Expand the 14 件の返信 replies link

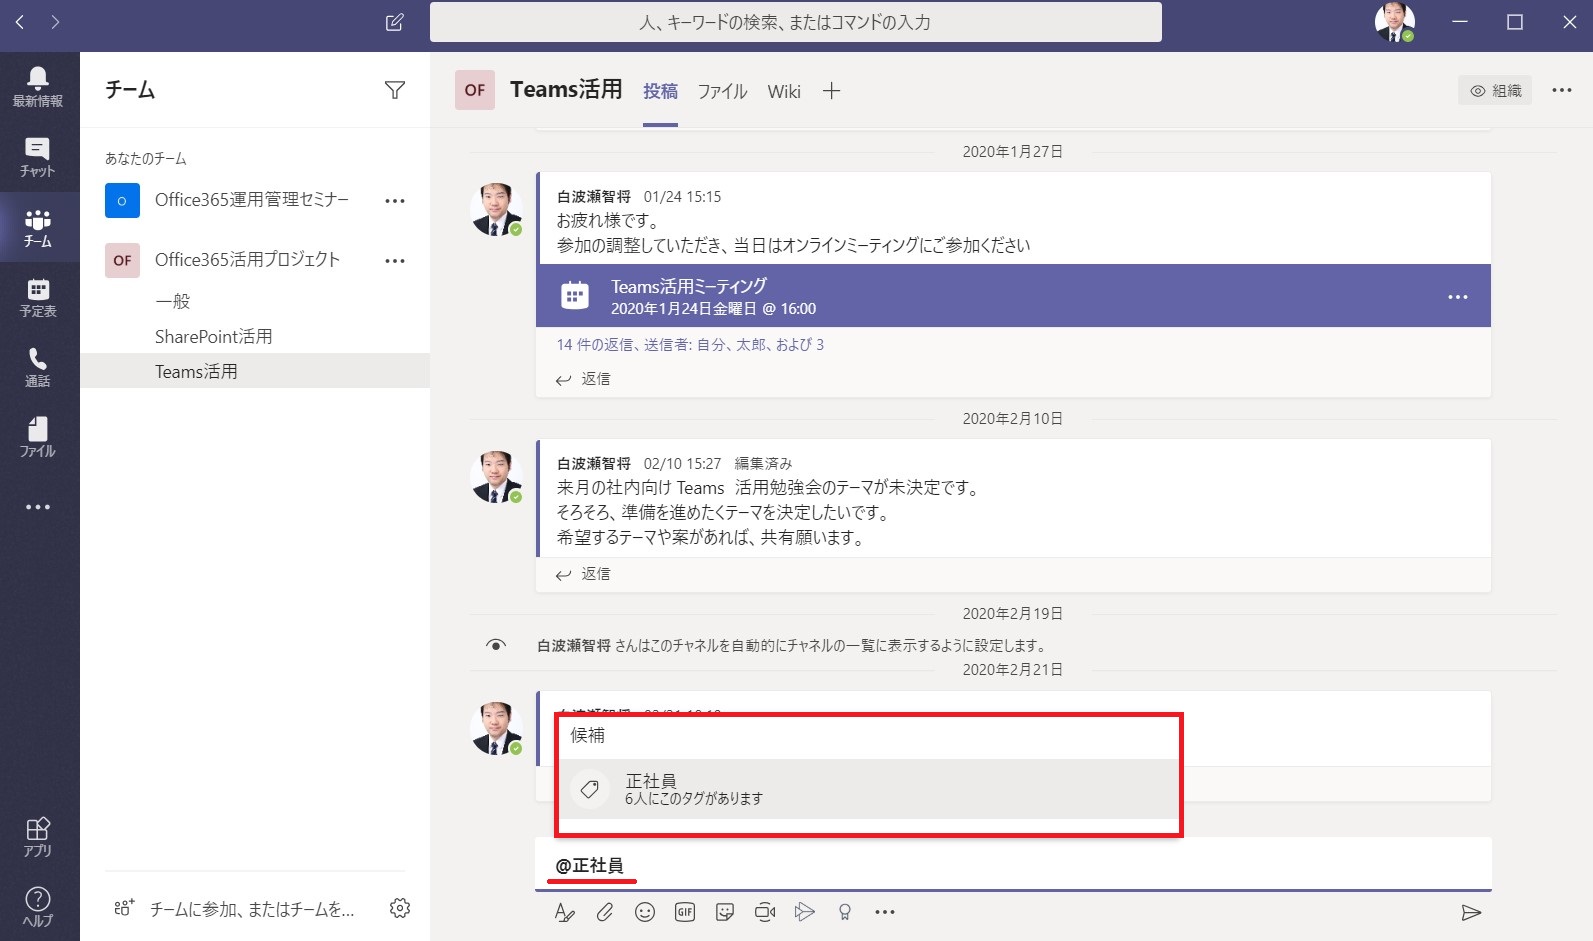pyautogui.click(x=690, y=345)
